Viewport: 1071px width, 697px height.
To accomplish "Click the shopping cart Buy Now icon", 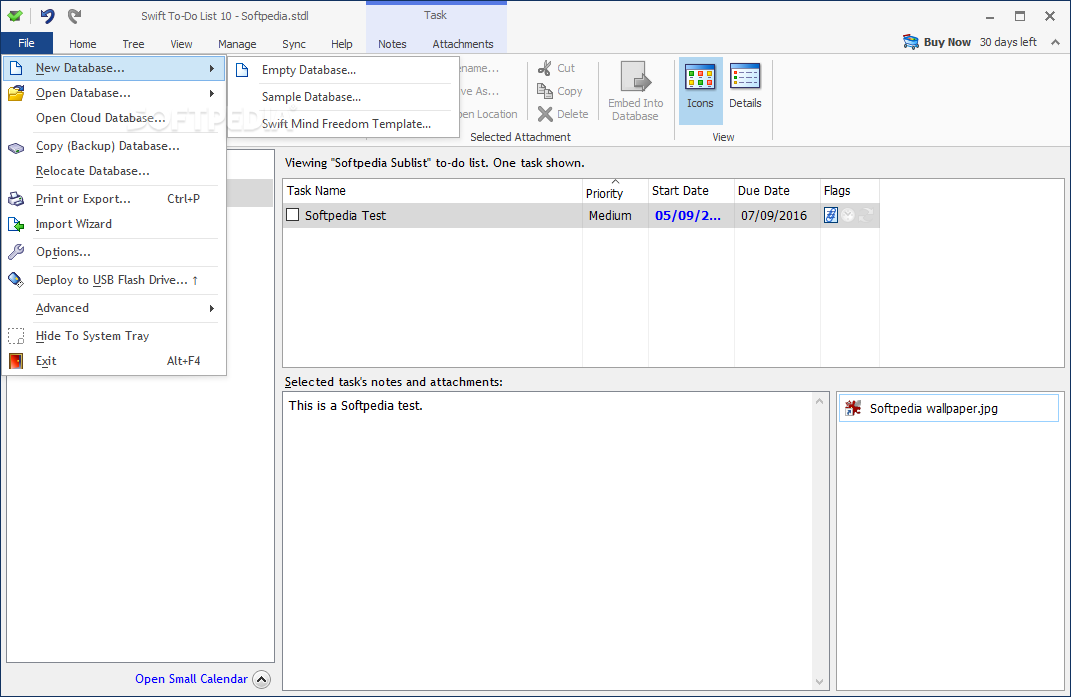I will click(910, 42).
